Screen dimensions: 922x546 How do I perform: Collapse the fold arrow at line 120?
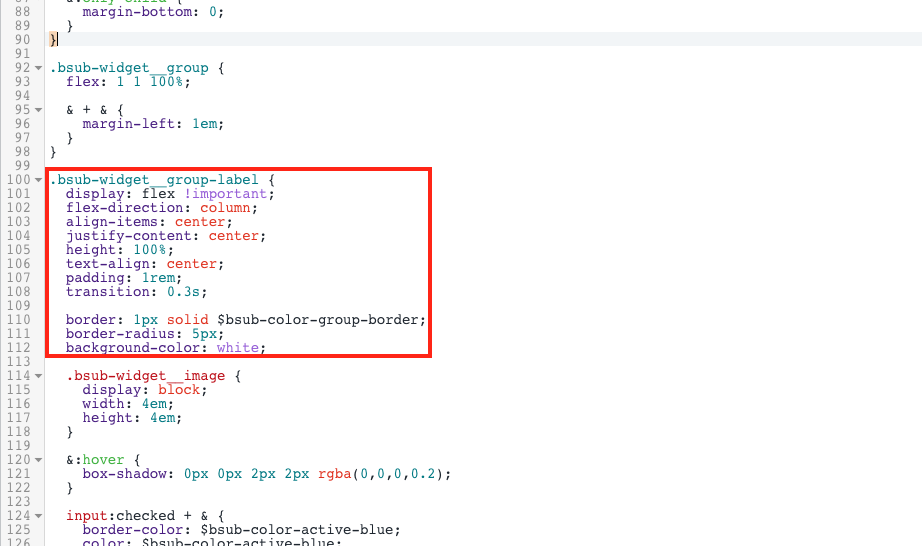tap(39, 460)
